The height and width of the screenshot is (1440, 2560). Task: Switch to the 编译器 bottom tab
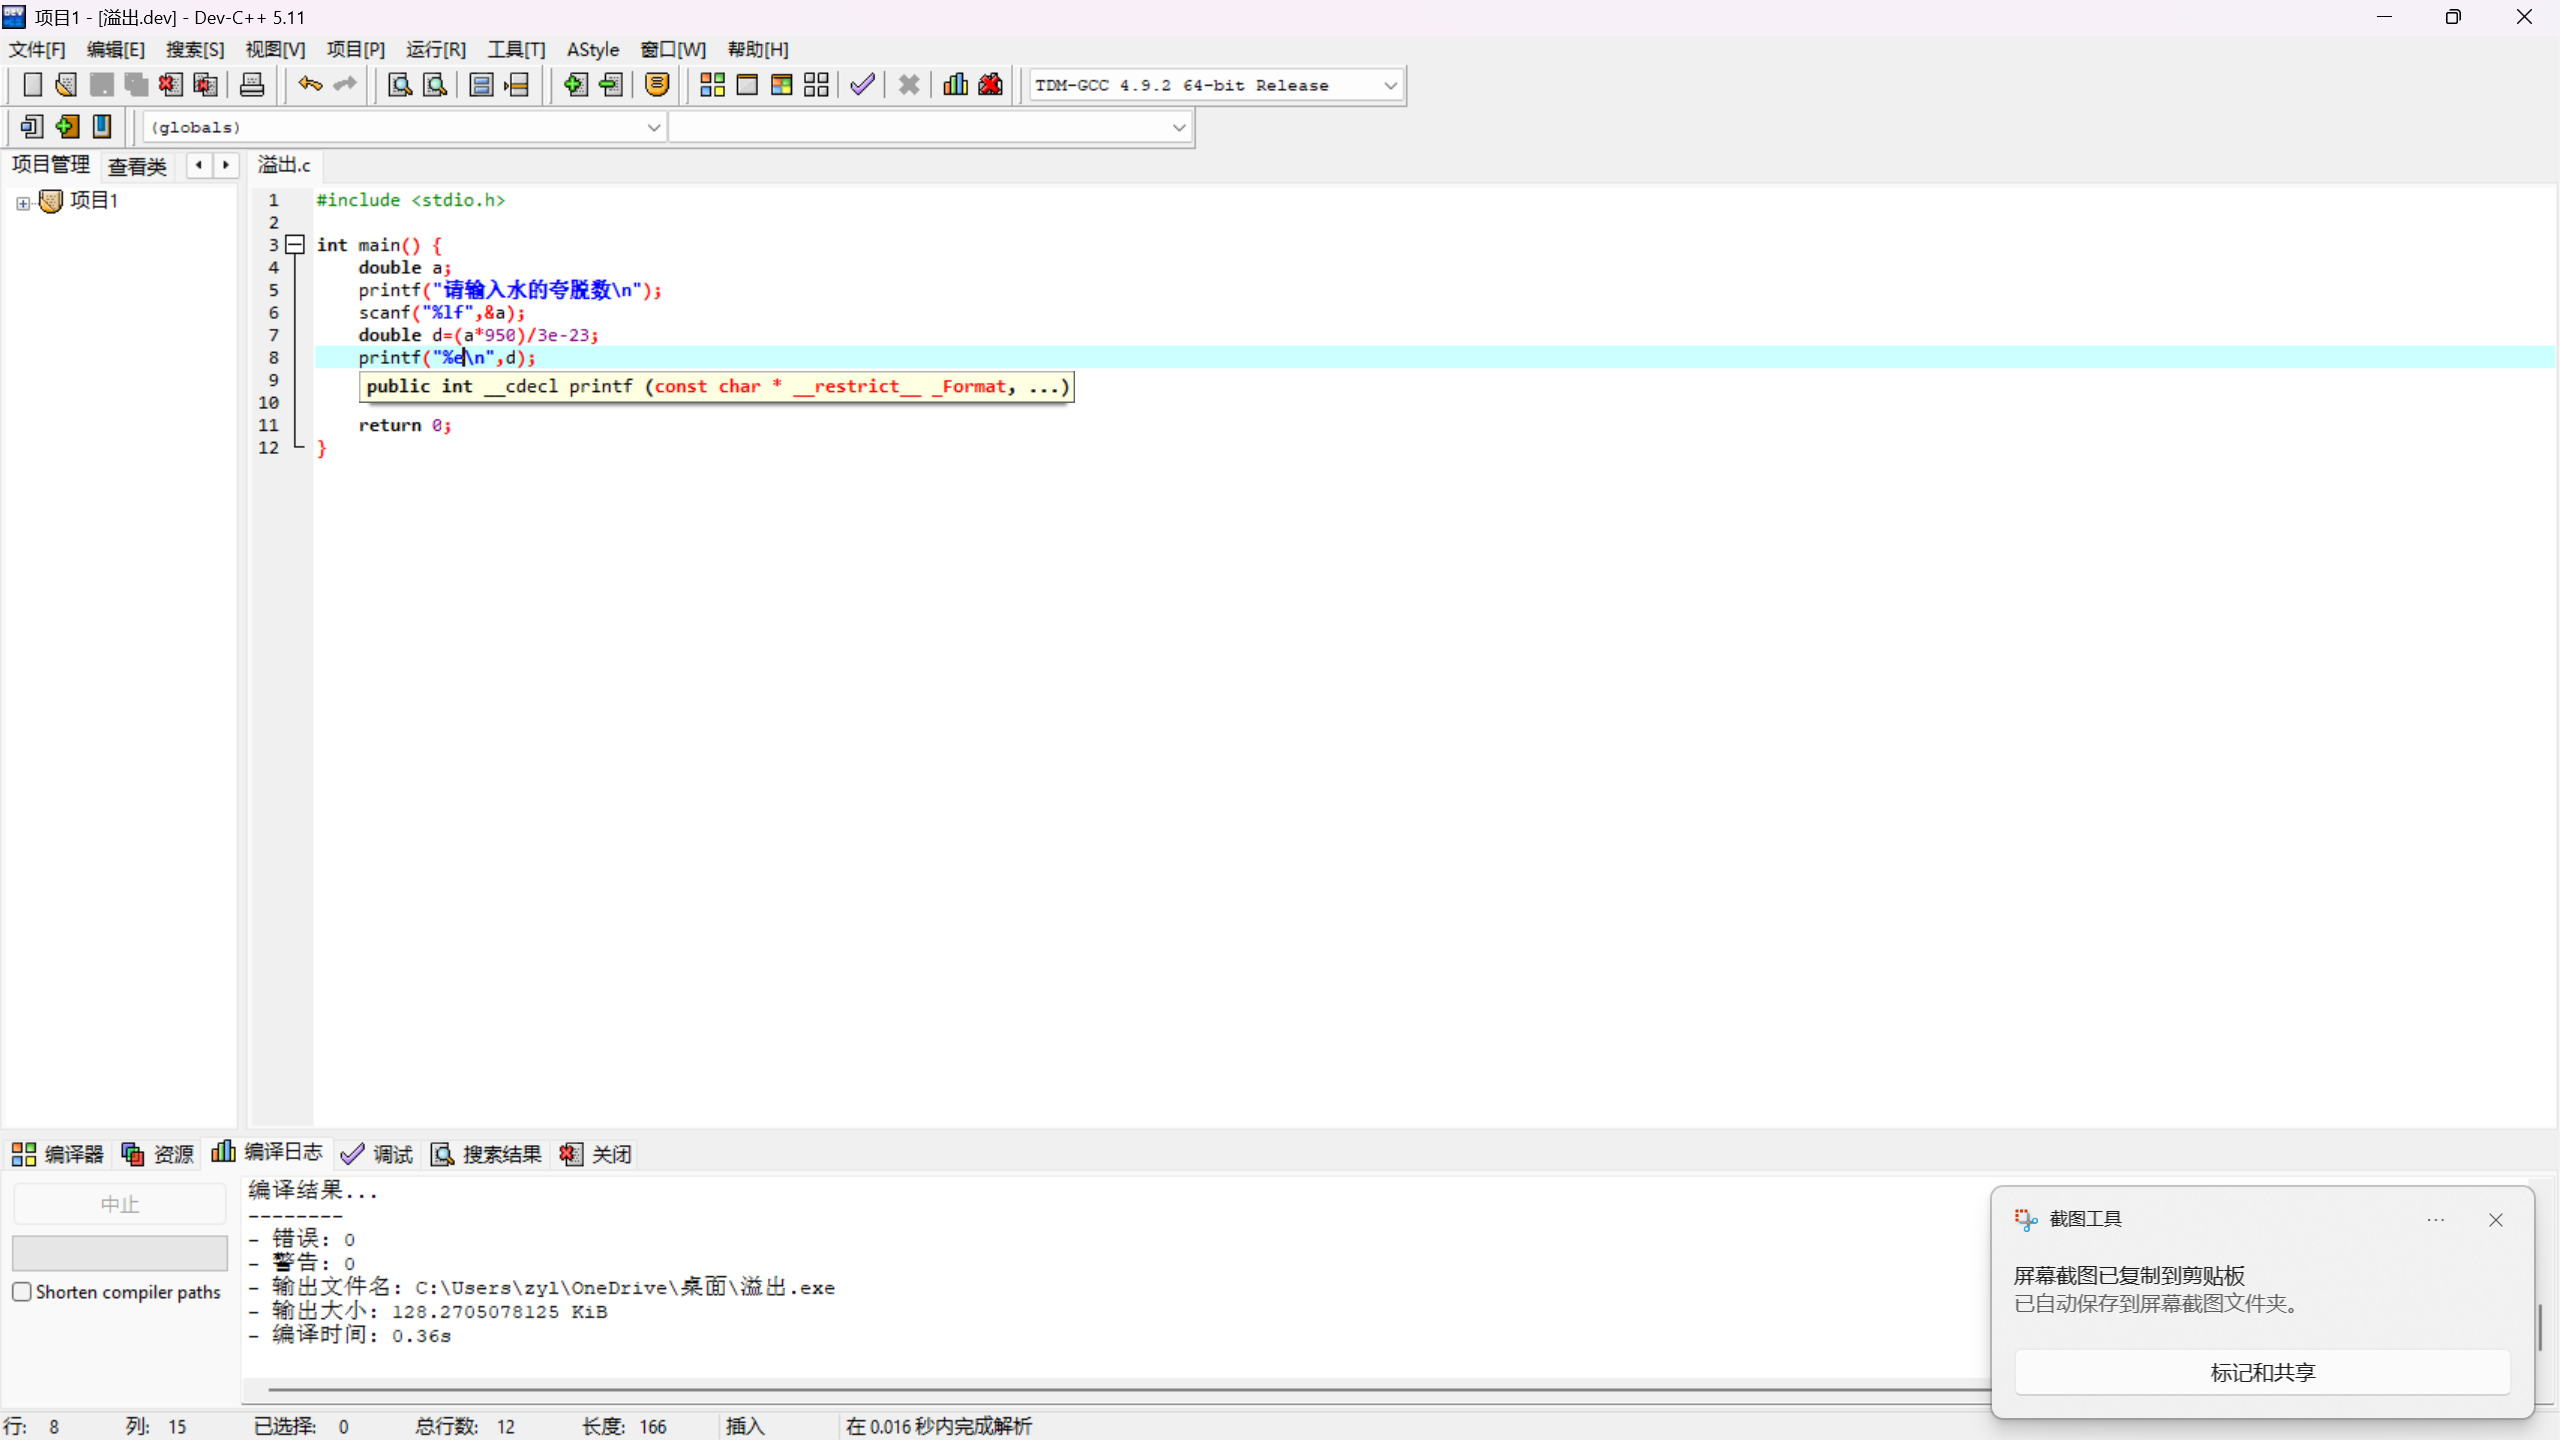(x=58, y=1154)
